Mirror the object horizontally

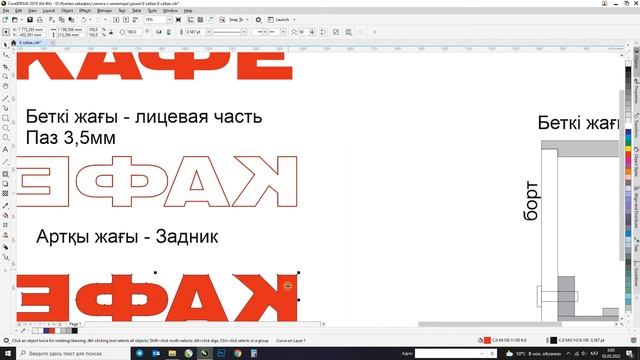point(159,32)
